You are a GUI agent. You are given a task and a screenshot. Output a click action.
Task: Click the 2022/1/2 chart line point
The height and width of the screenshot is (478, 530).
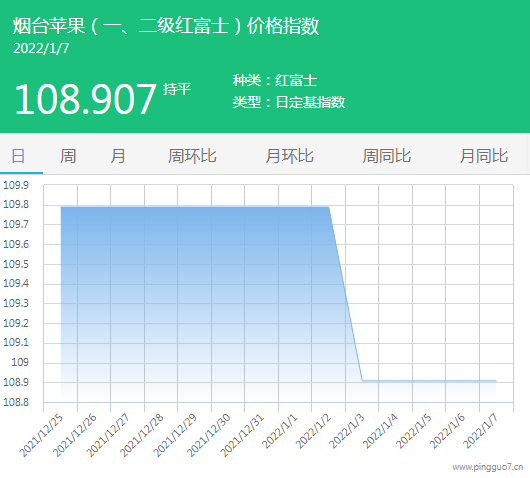pyautogui.click(x=329, y=207)
